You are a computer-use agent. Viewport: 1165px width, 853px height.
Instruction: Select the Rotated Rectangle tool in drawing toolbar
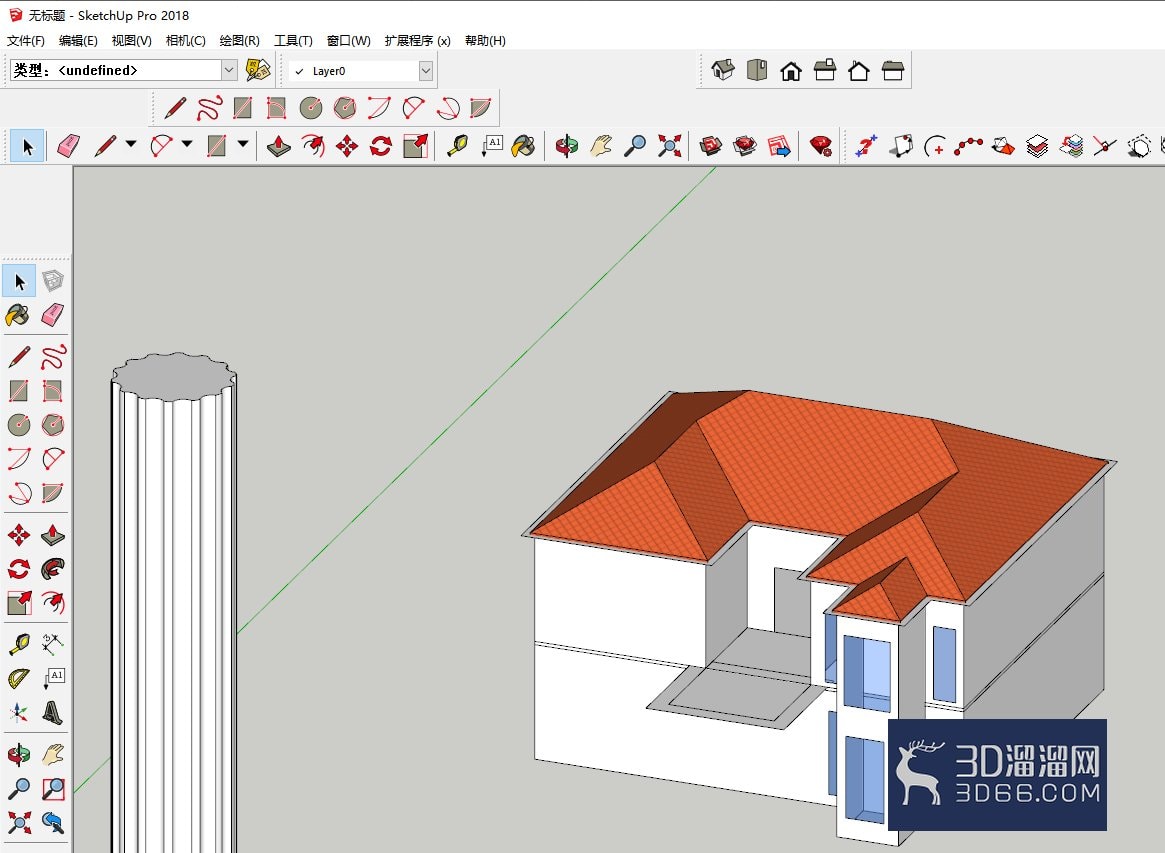click(x=276, y=108)
